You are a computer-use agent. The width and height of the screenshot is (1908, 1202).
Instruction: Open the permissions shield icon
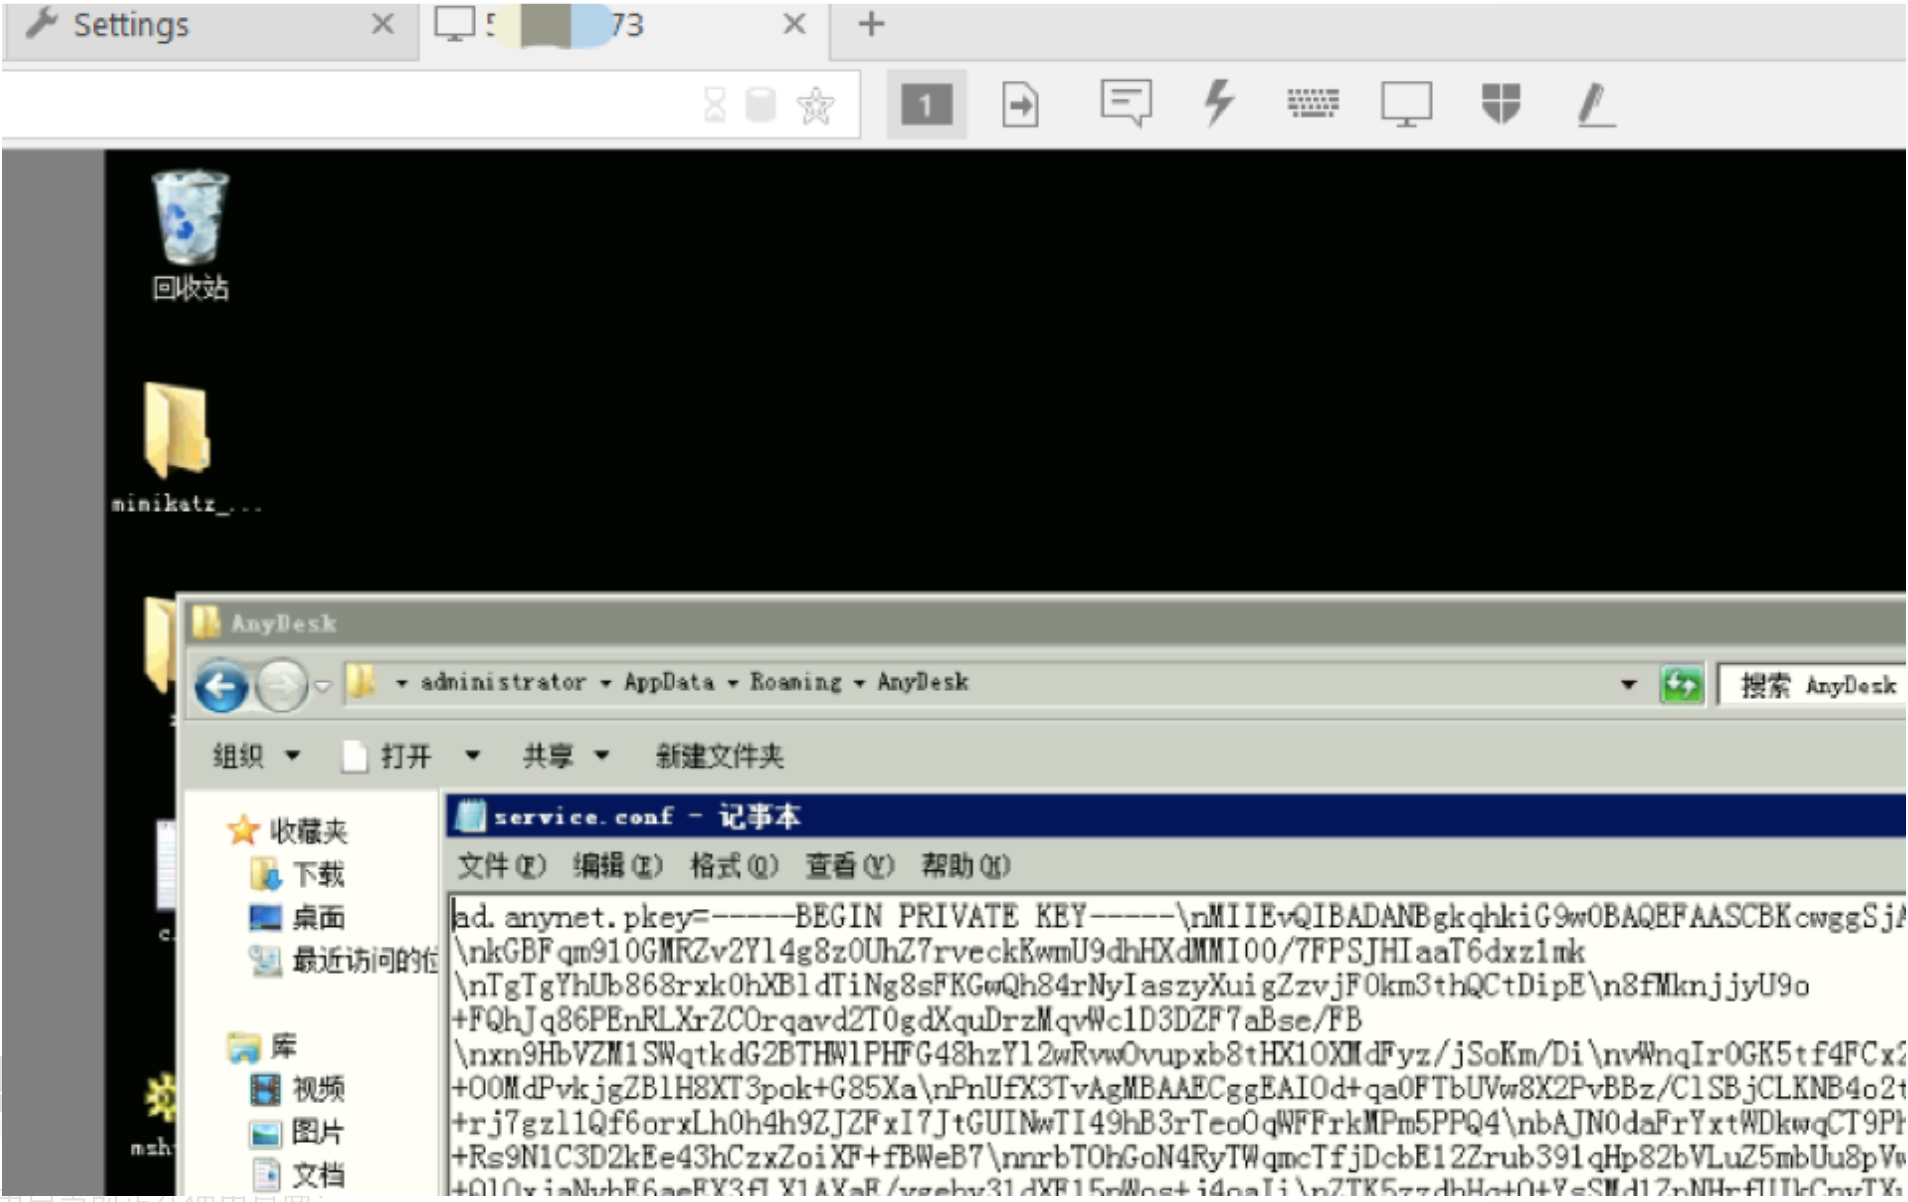pos(1501,103)
